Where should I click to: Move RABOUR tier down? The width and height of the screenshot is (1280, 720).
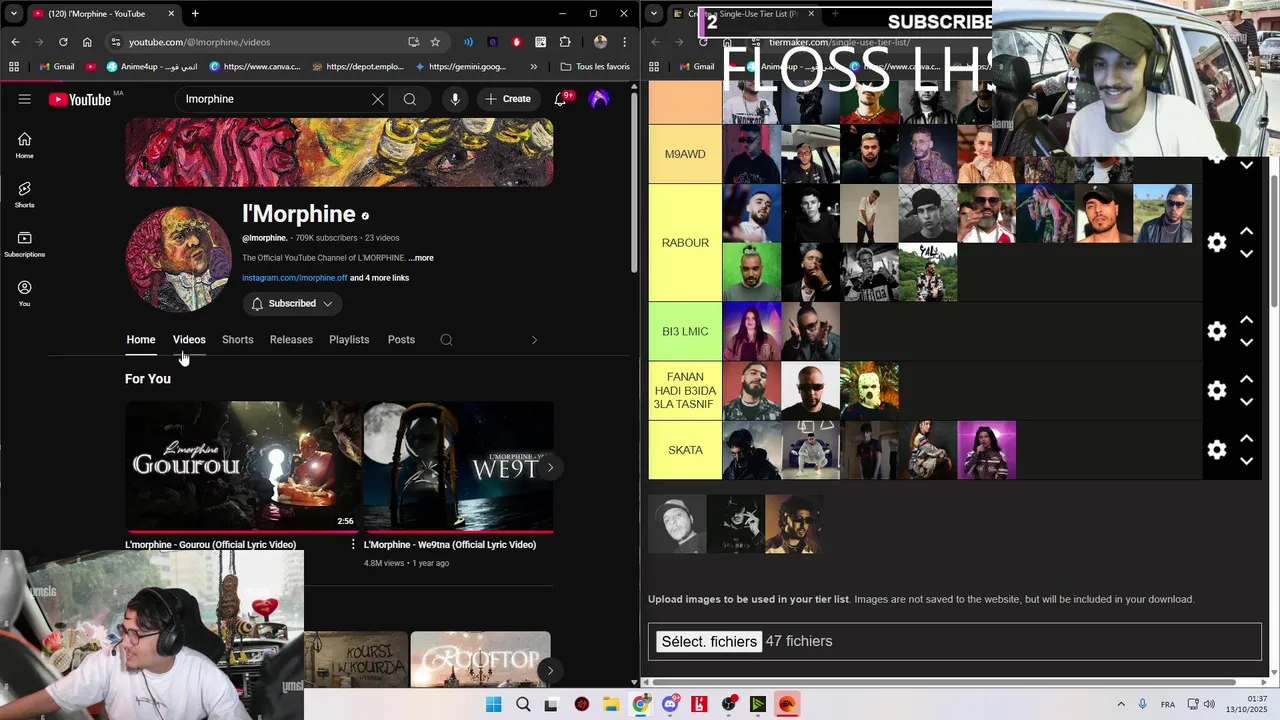1246,254
